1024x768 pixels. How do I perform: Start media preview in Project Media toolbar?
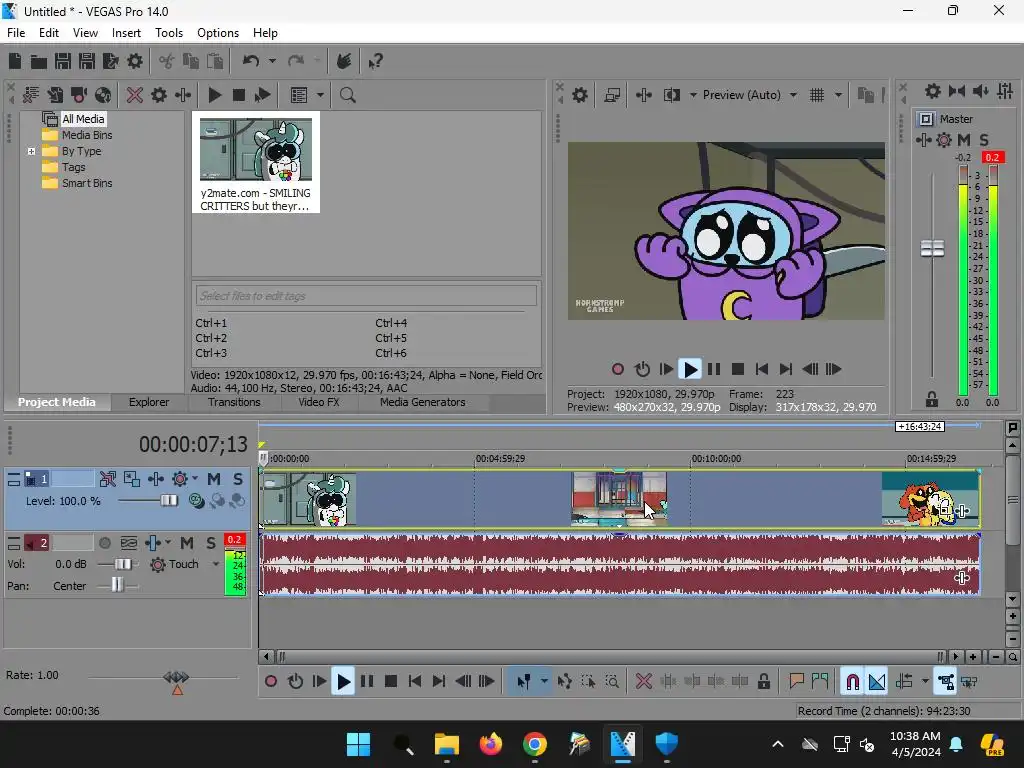tap(214, 95)
